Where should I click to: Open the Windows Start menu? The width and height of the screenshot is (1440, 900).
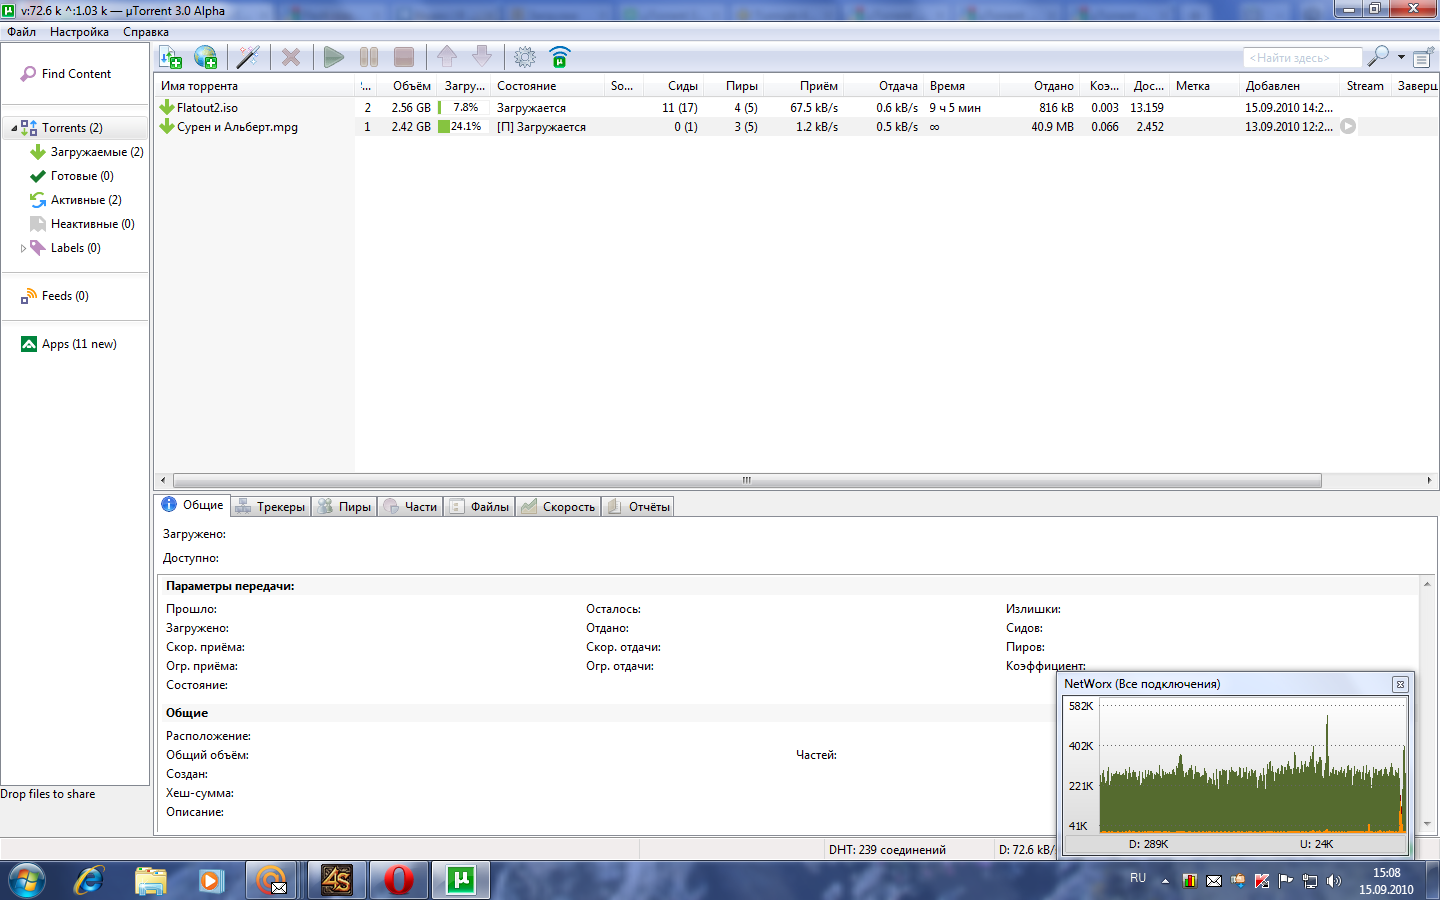[26, 880]
